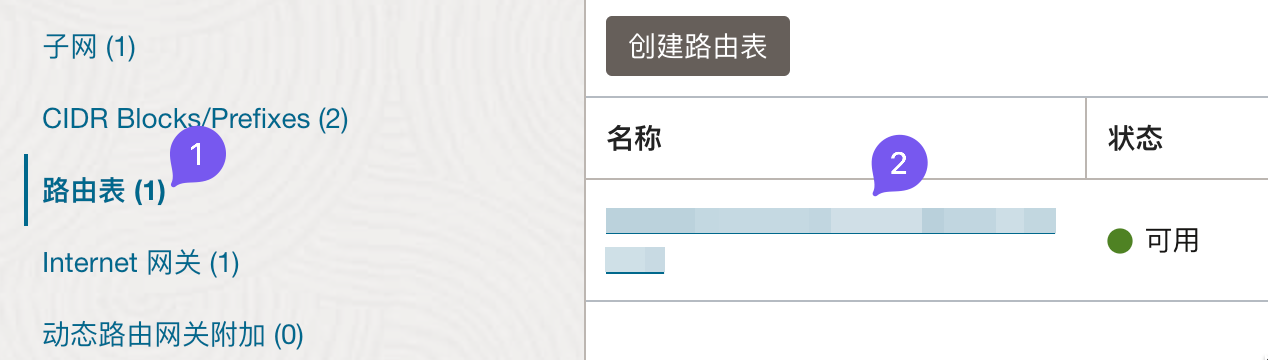This screenshot has height=360, width=1268.
Task: Open the blurred route table name link
Action: (x=830, y=221)
